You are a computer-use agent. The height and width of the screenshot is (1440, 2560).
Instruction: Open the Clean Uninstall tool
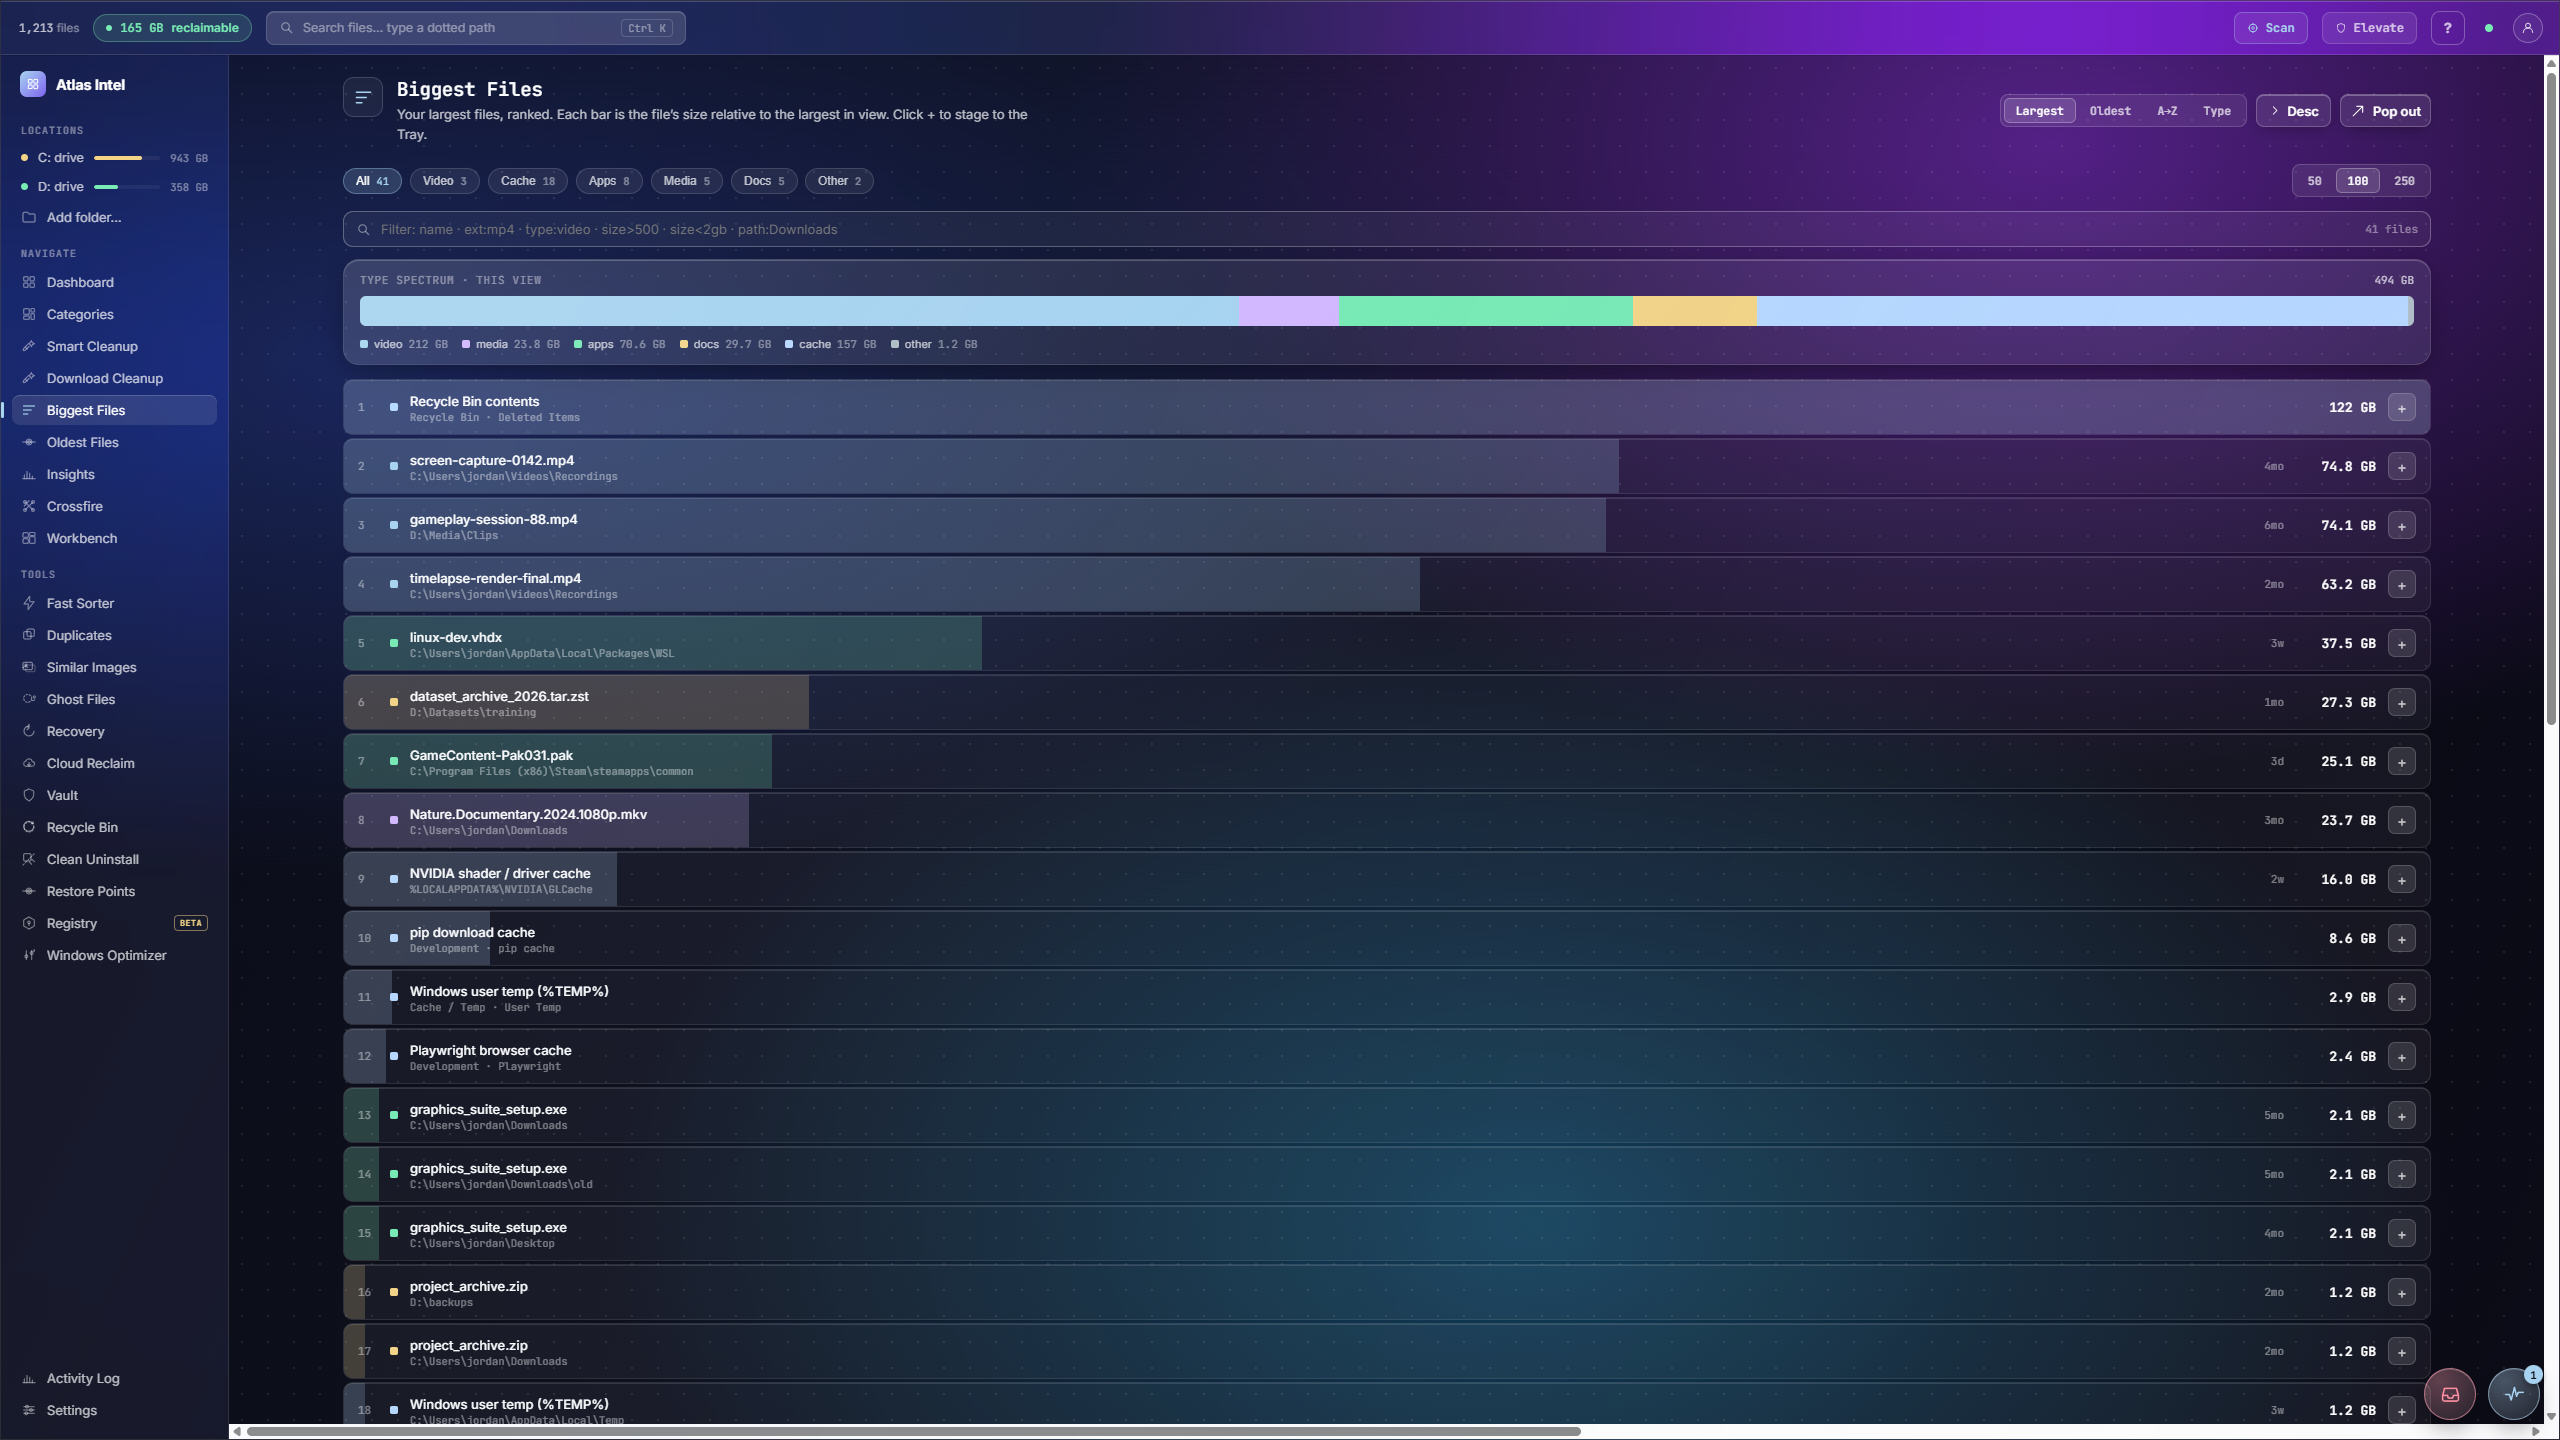click(x=114, y=859)
